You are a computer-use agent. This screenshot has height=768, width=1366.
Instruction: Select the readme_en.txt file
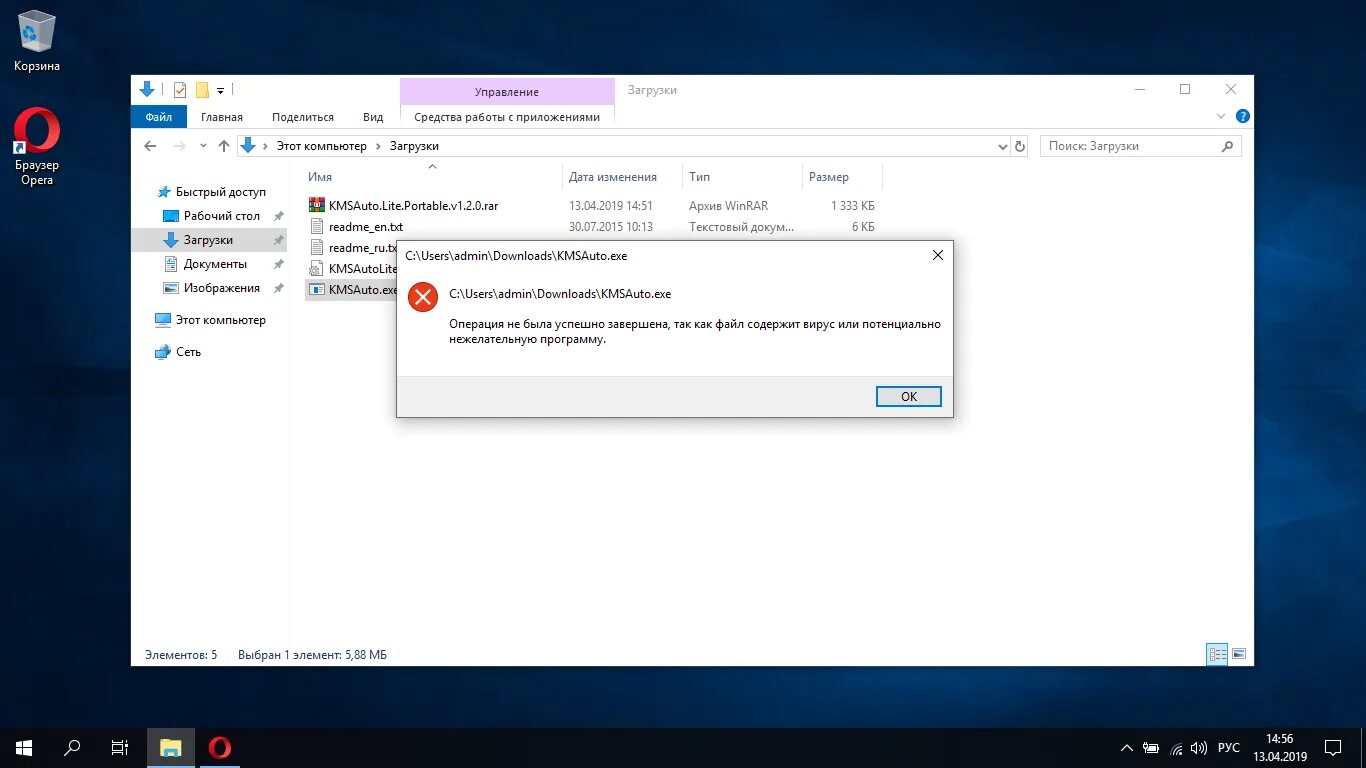coord(365,227)
